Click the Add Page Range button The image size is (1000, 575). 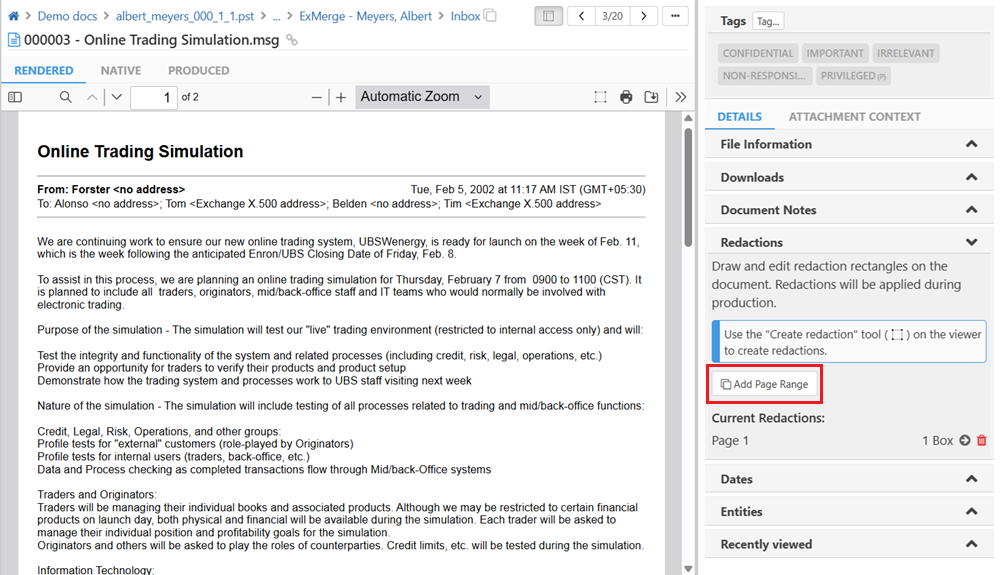click(x=765, y=384)
